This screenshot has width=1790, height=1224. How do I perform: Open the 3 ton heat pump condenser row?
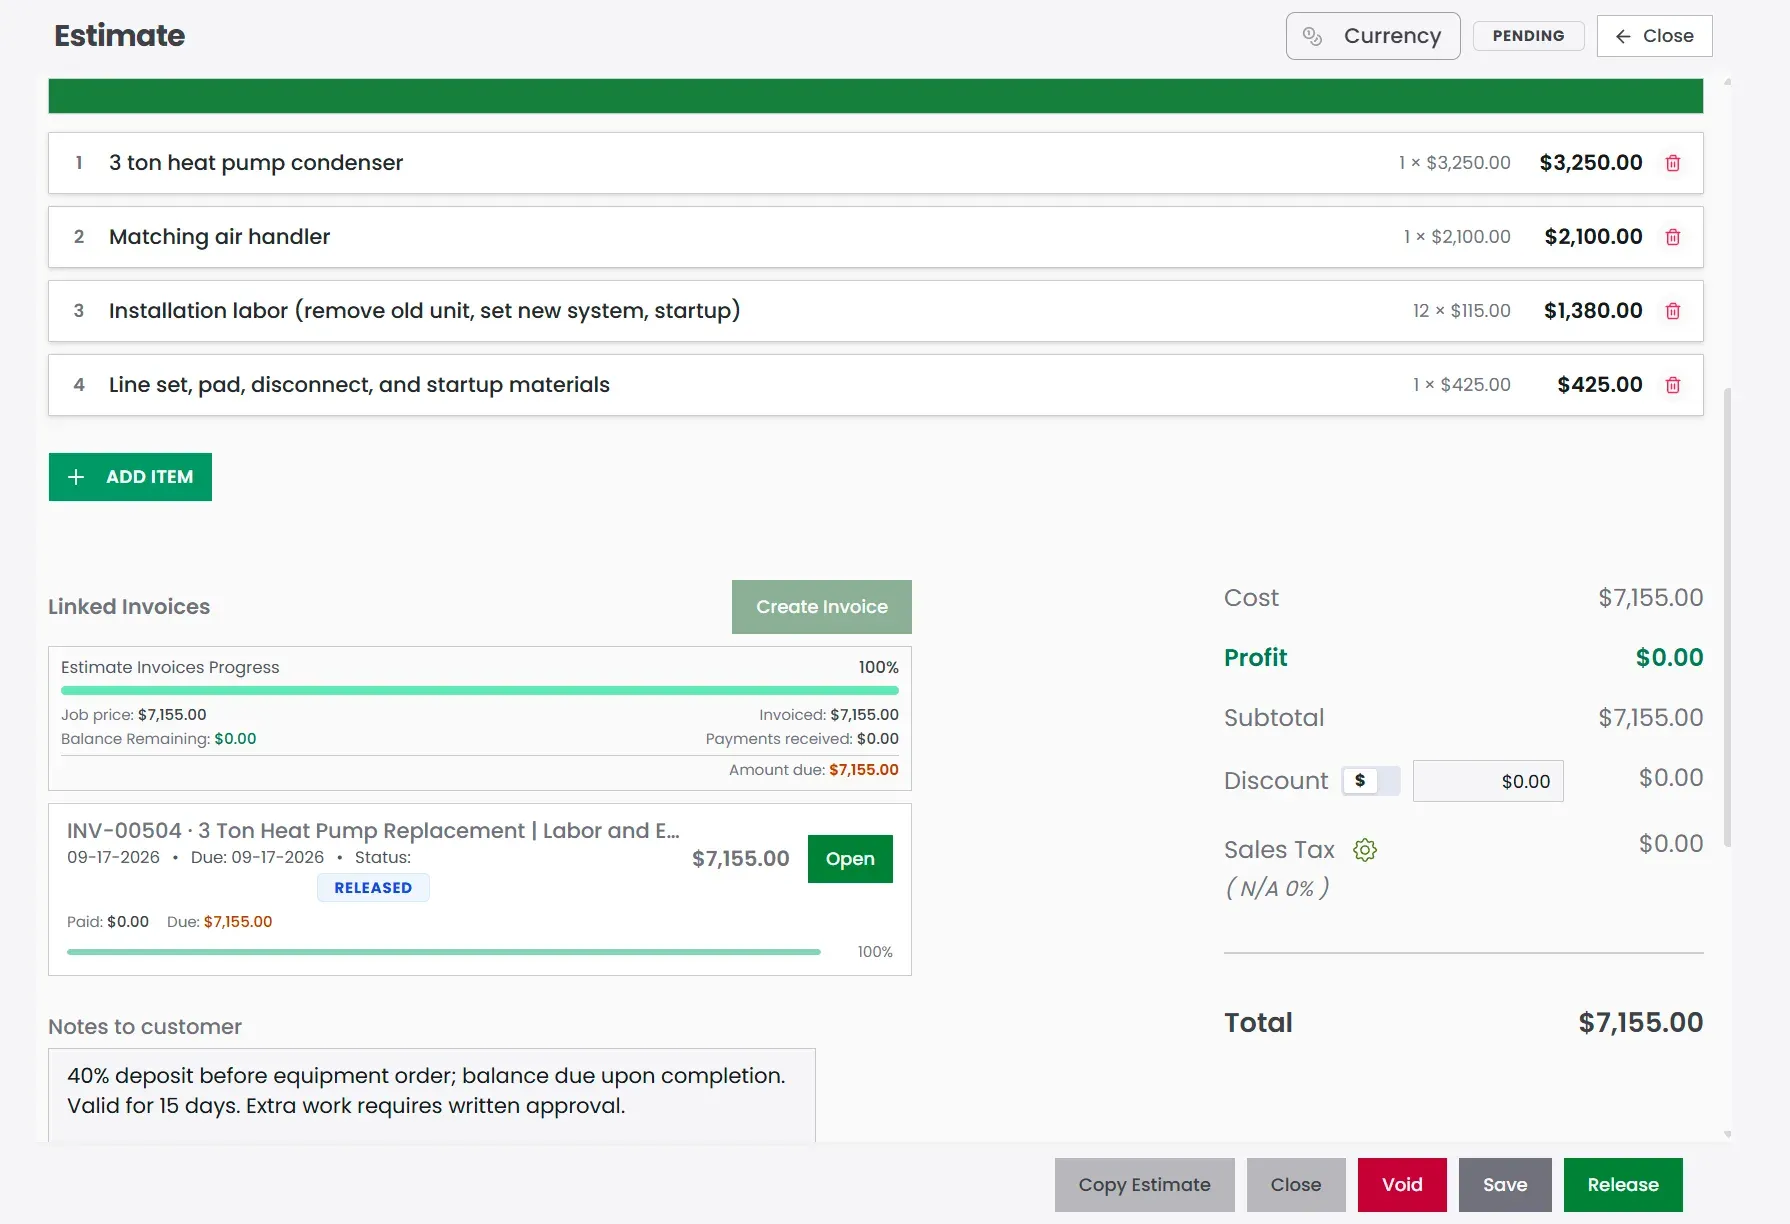coord(876,163)
